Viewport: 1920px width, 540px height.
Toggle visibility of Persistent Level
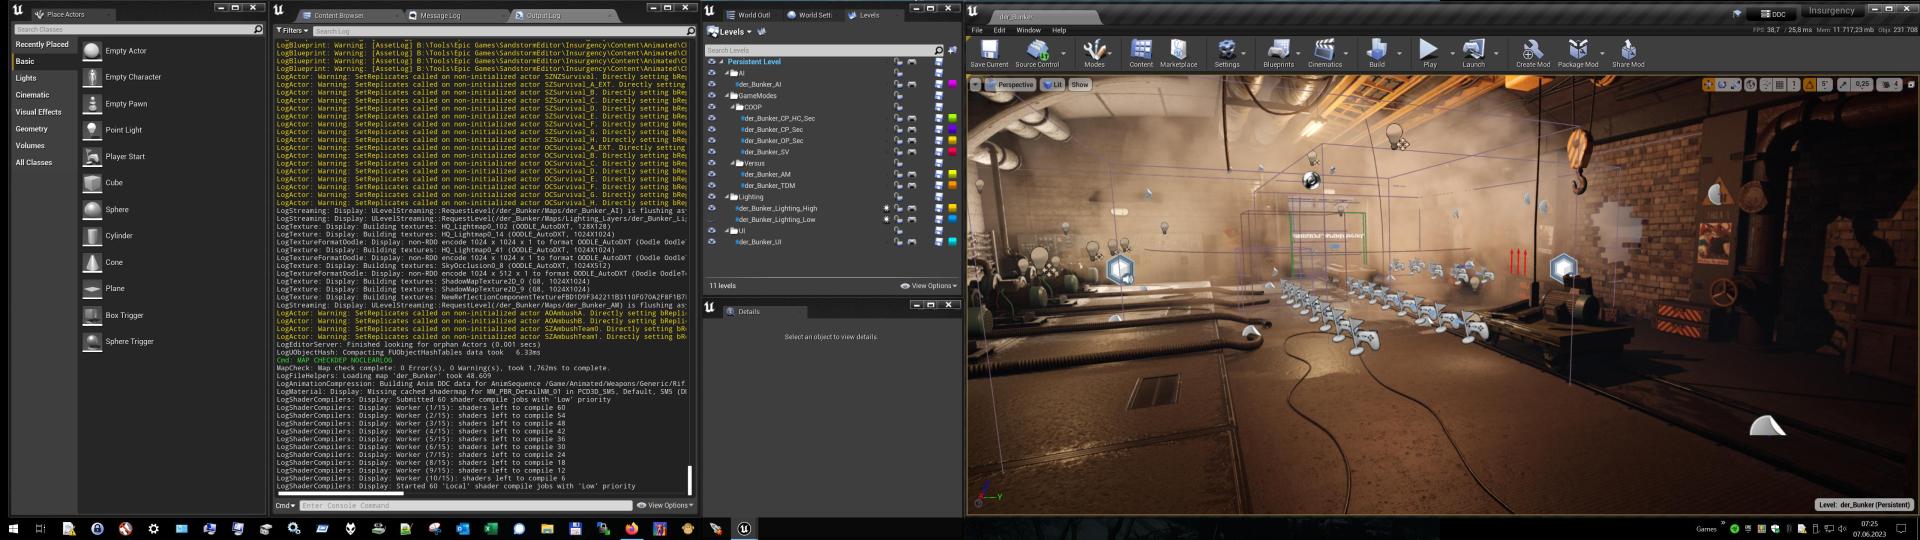pos(711,62)
